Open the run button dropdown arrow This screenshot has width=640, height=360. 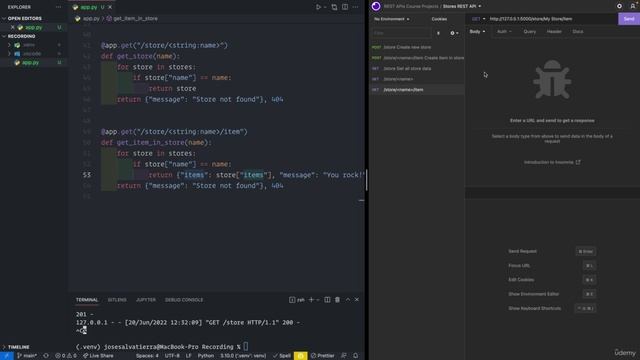(x=325, y=7)
